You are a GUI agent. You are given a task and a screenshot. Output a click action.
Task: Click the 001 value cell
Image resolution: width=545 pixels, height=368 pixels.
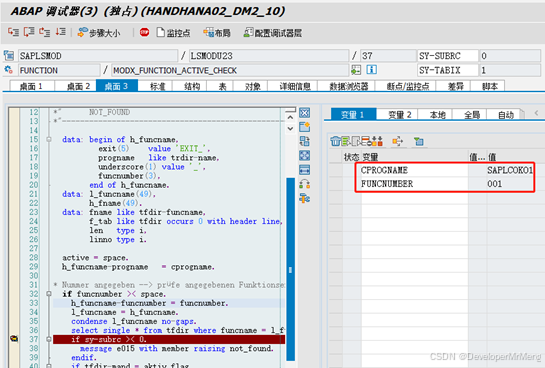pyautogui.click(x=510, y=183)
